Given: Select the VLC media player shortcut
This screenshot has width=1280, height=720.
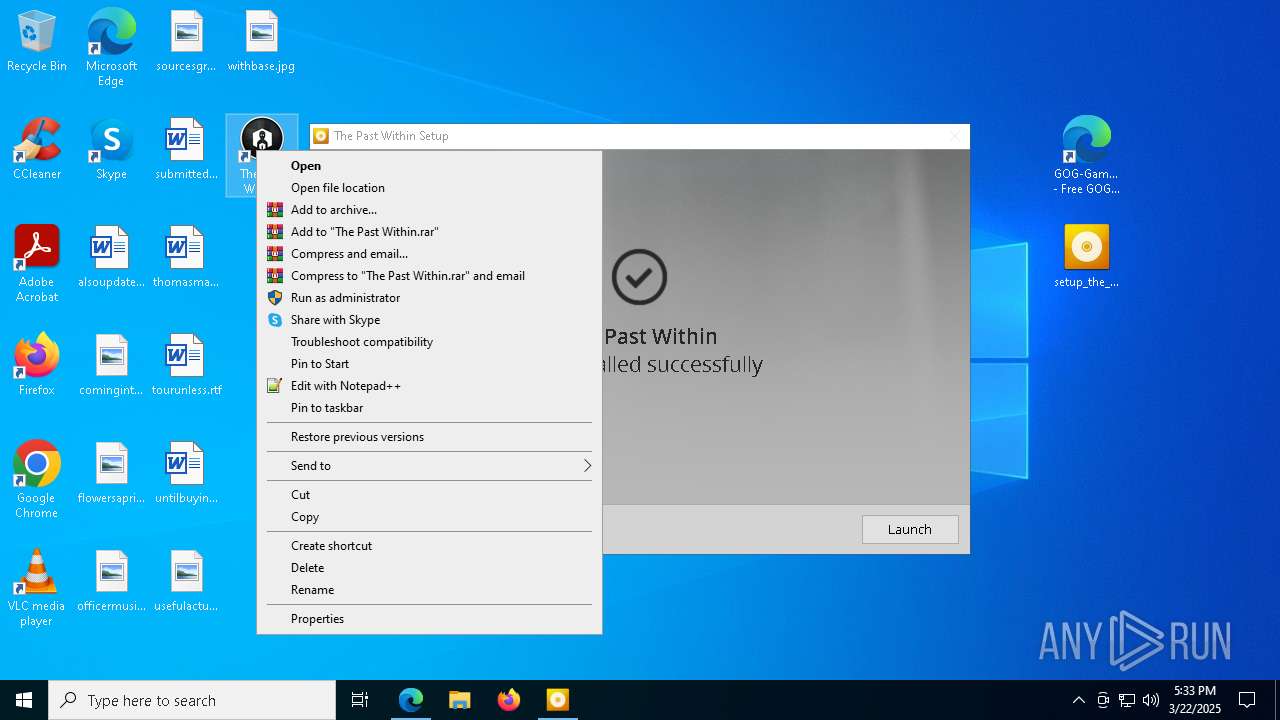Looking at the screenshot, I should 37,588.
